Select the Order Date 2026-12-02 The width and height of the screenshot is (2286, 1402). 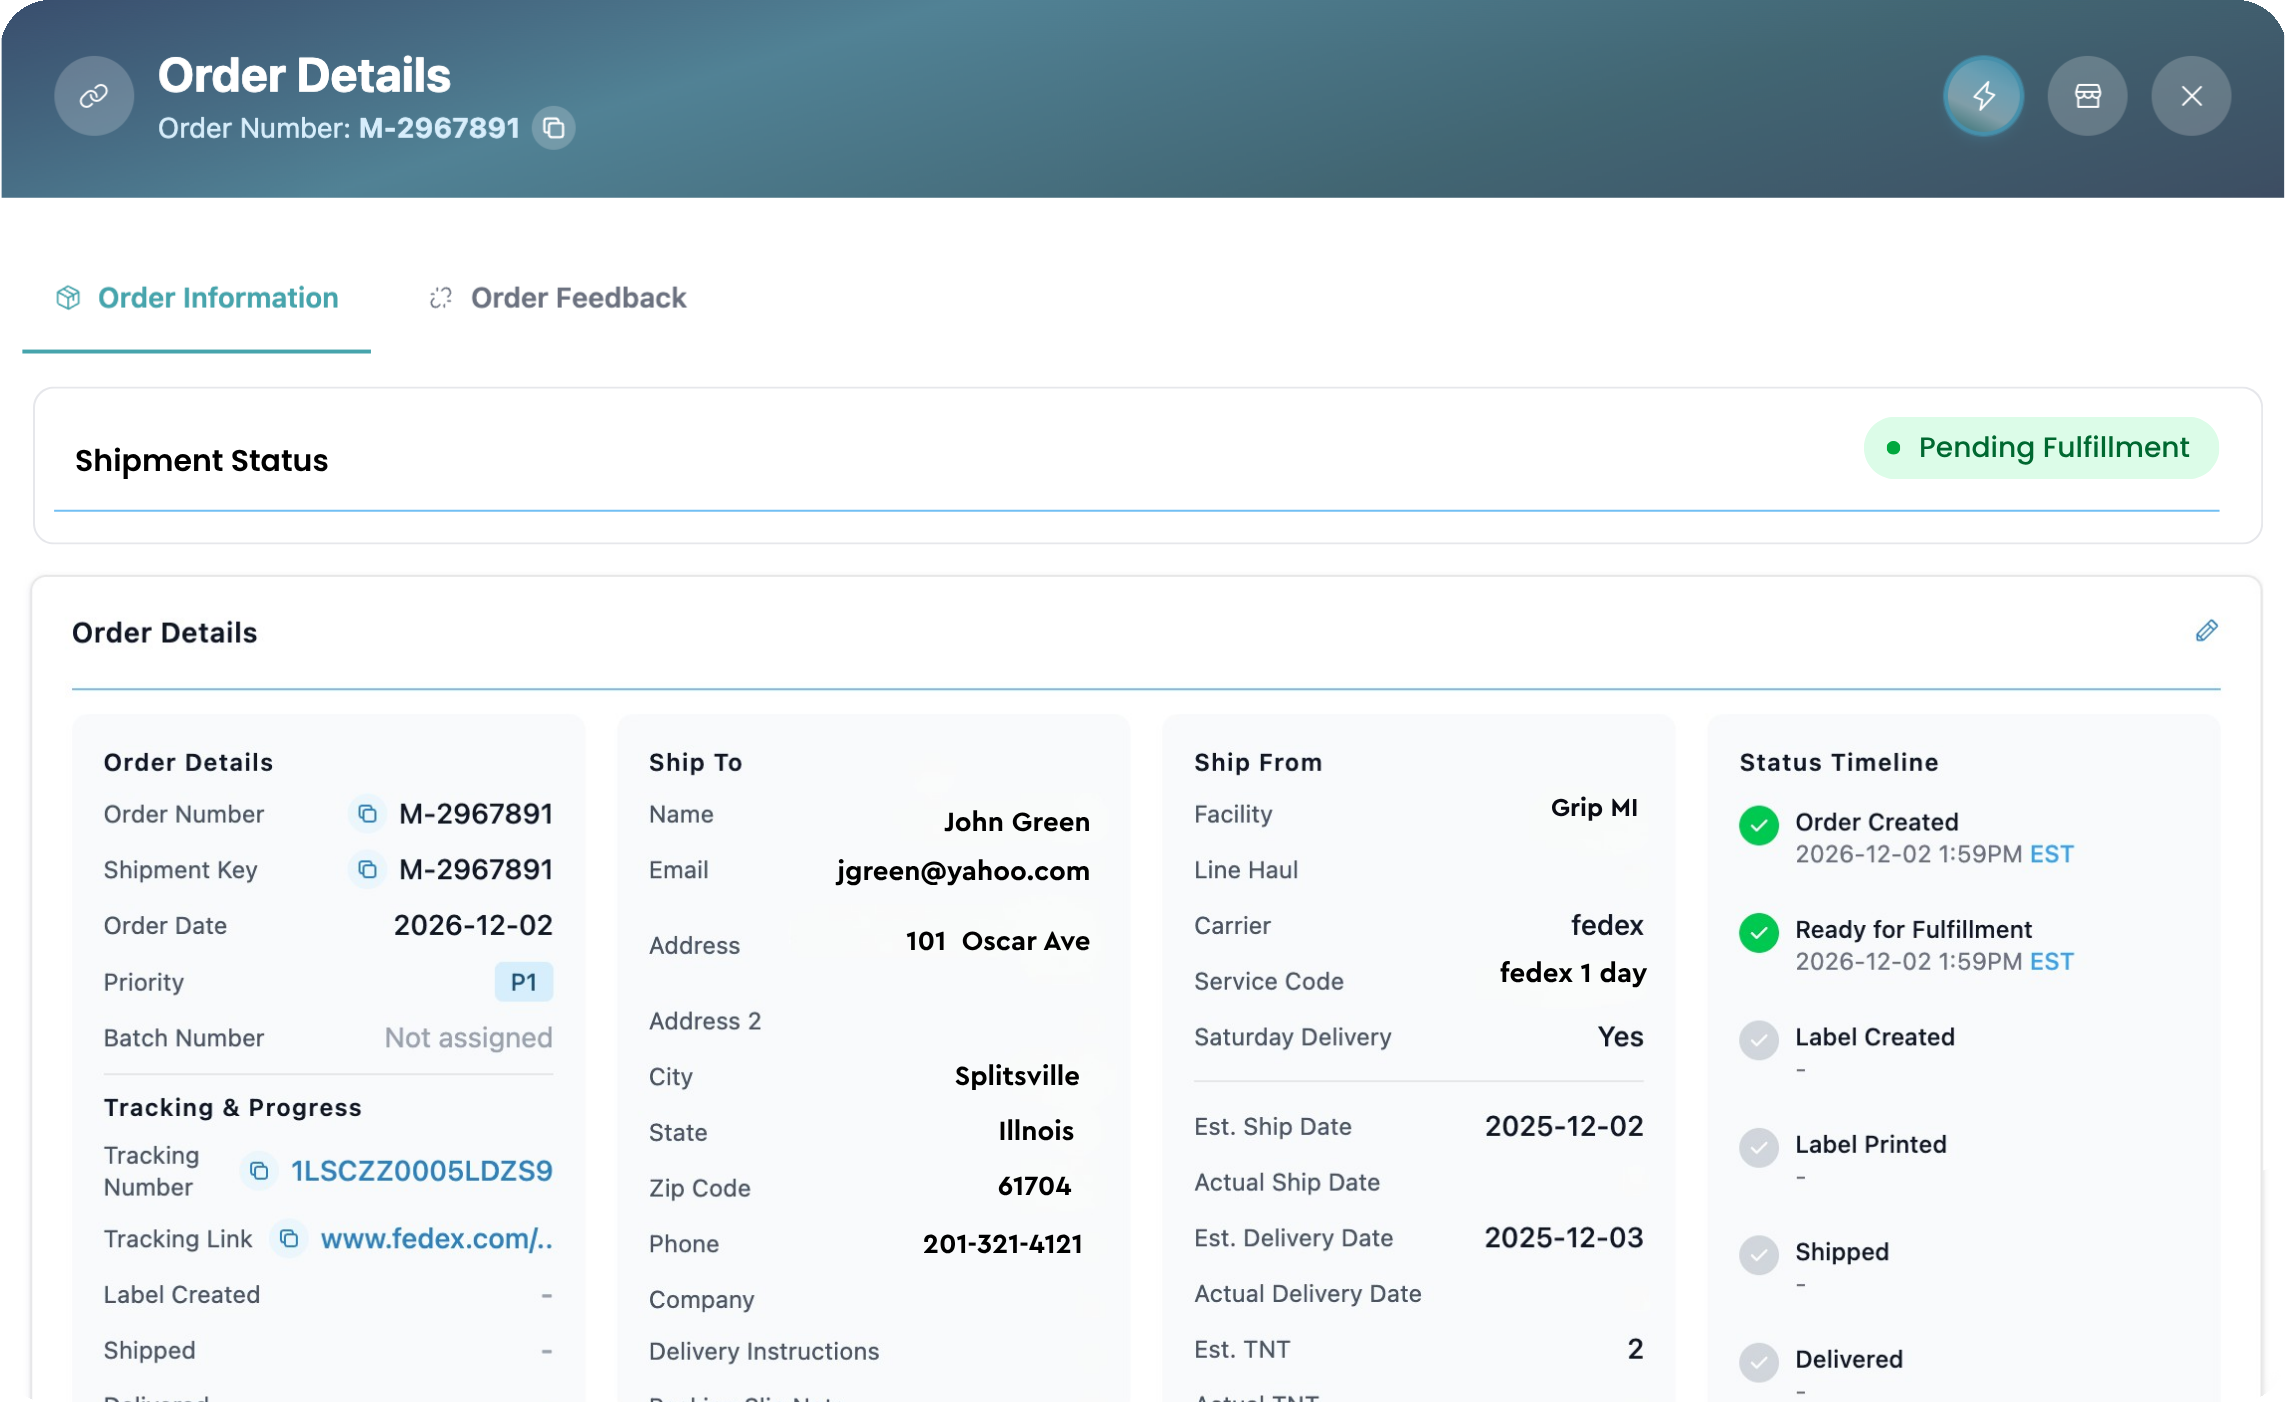(473, 926)
